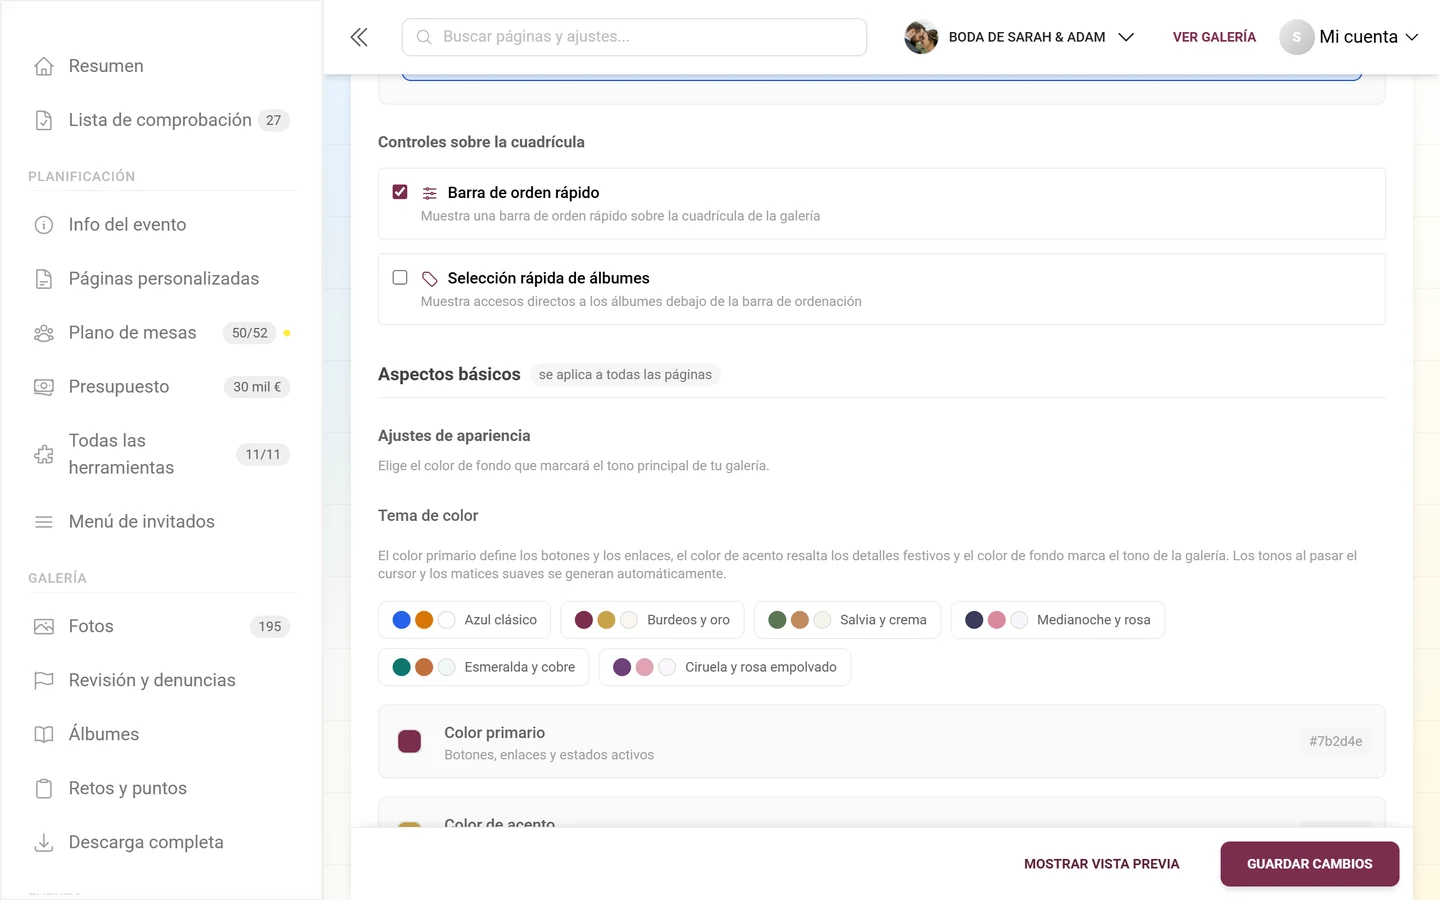1440x900 pixels.
Task: Choose the Burdeos y oro theme
Action: (652, 620)
